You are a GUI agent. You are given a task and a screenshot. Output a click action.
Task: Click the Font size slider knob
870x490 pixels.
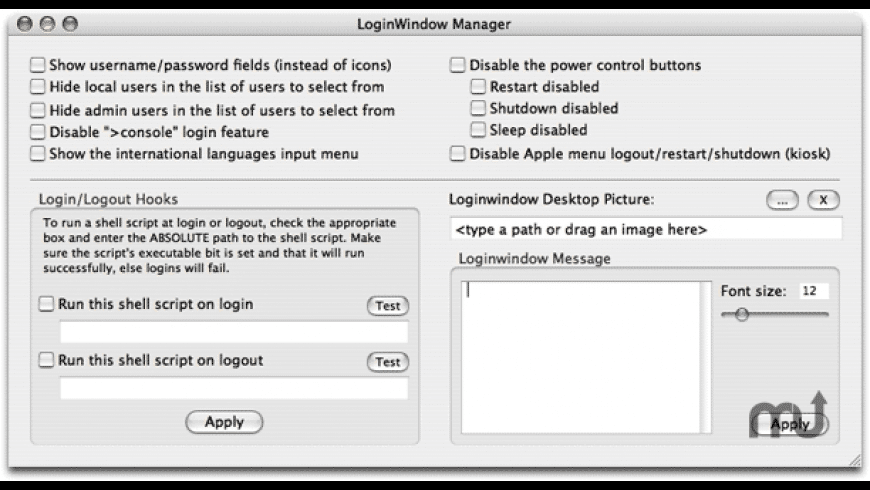742,315
